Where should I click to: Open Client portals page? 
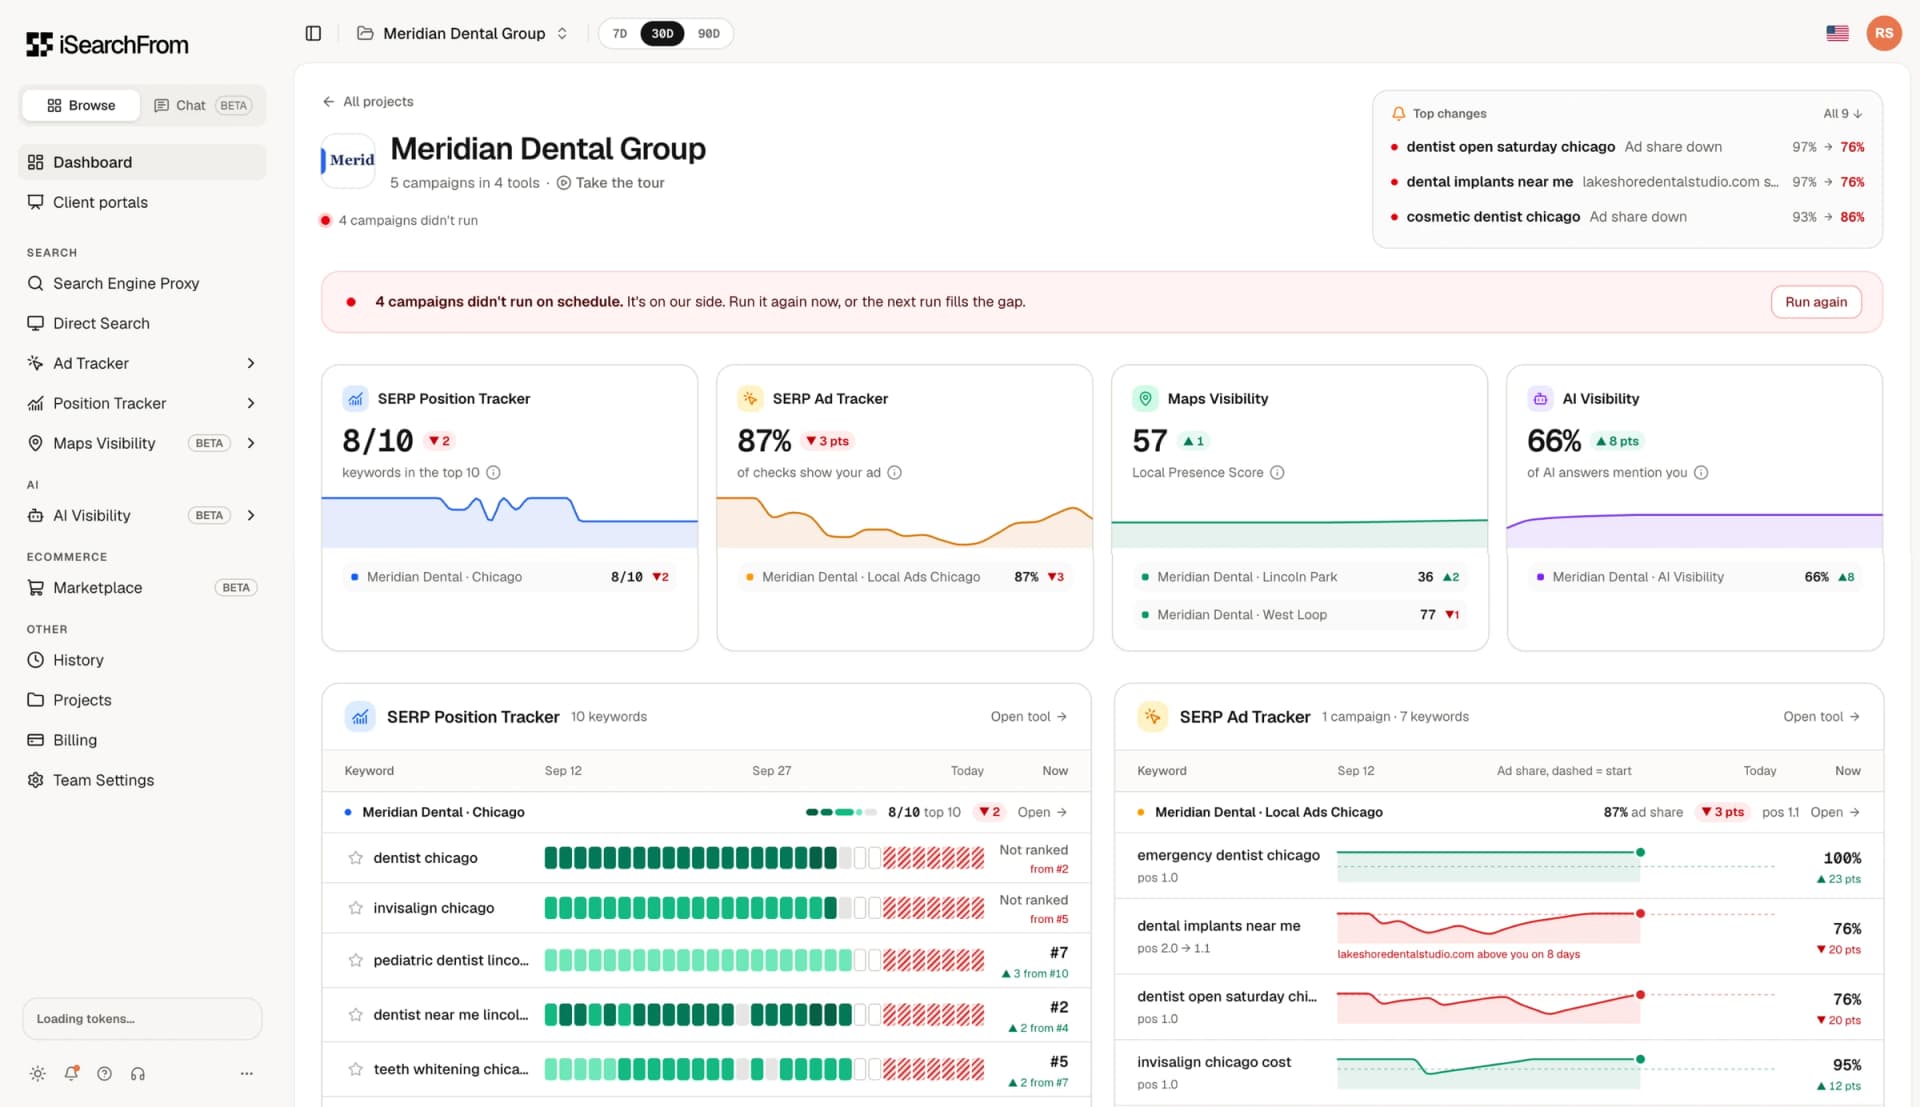(142, 202)
